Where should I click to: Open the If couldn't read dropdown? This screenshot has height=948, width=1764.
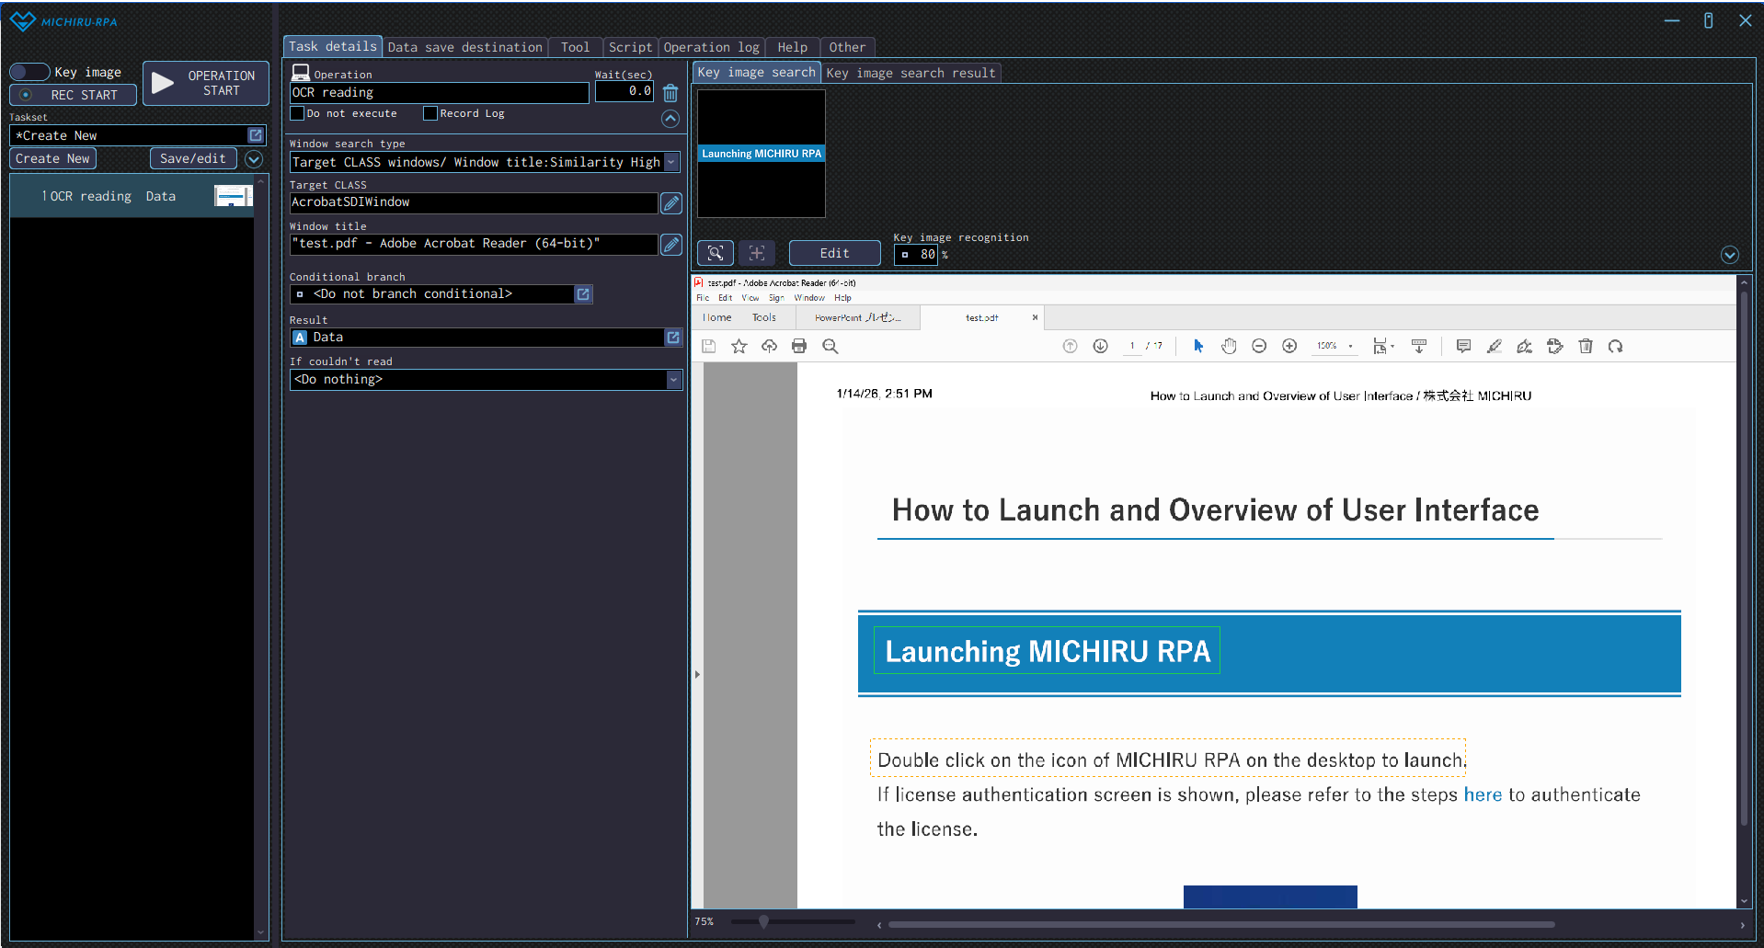pyautogui.click(x=673, y=380)
